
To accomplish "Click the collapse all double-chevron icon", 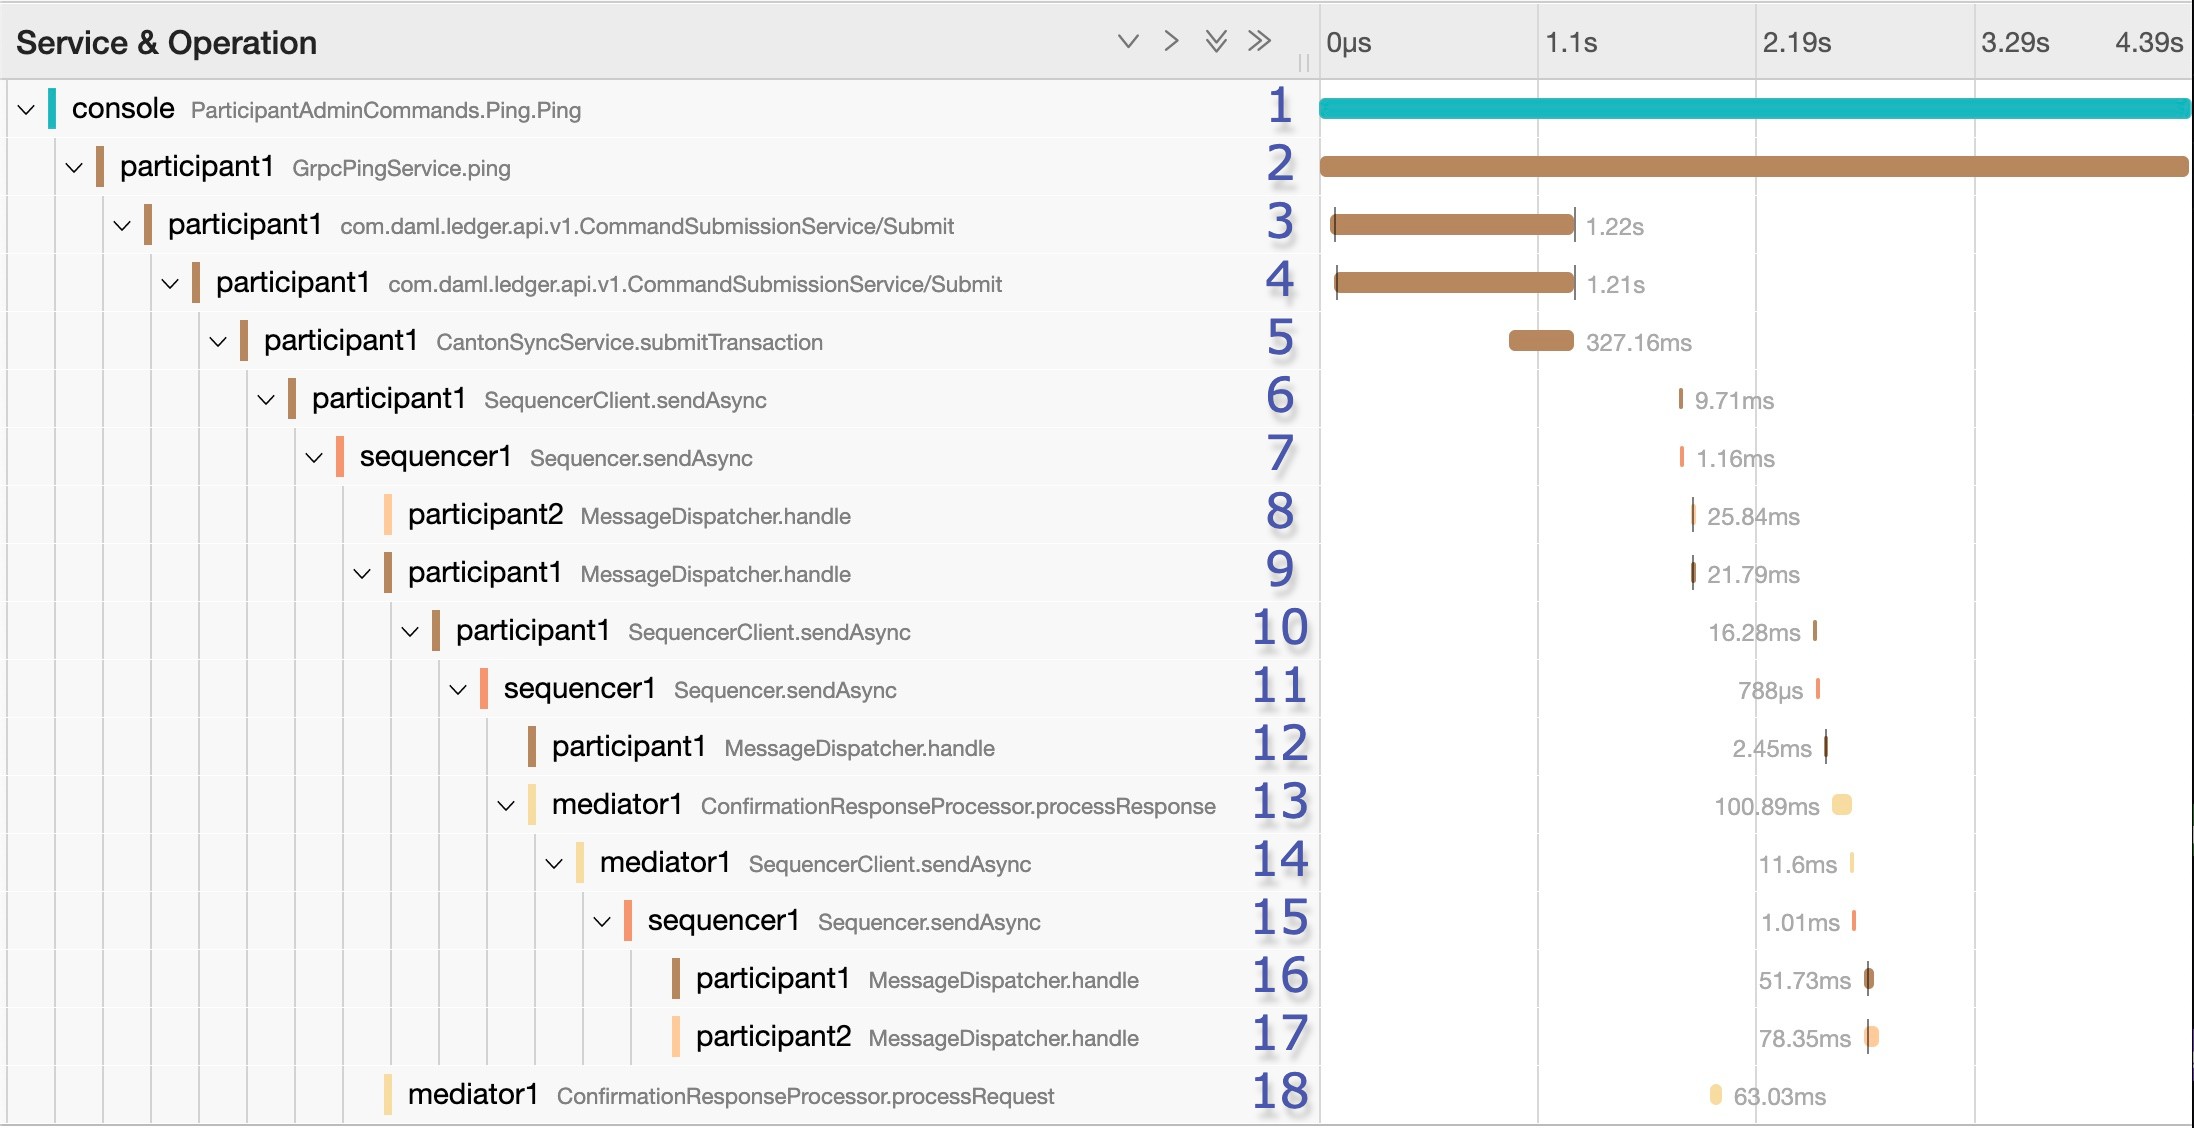I will 1215,41.
